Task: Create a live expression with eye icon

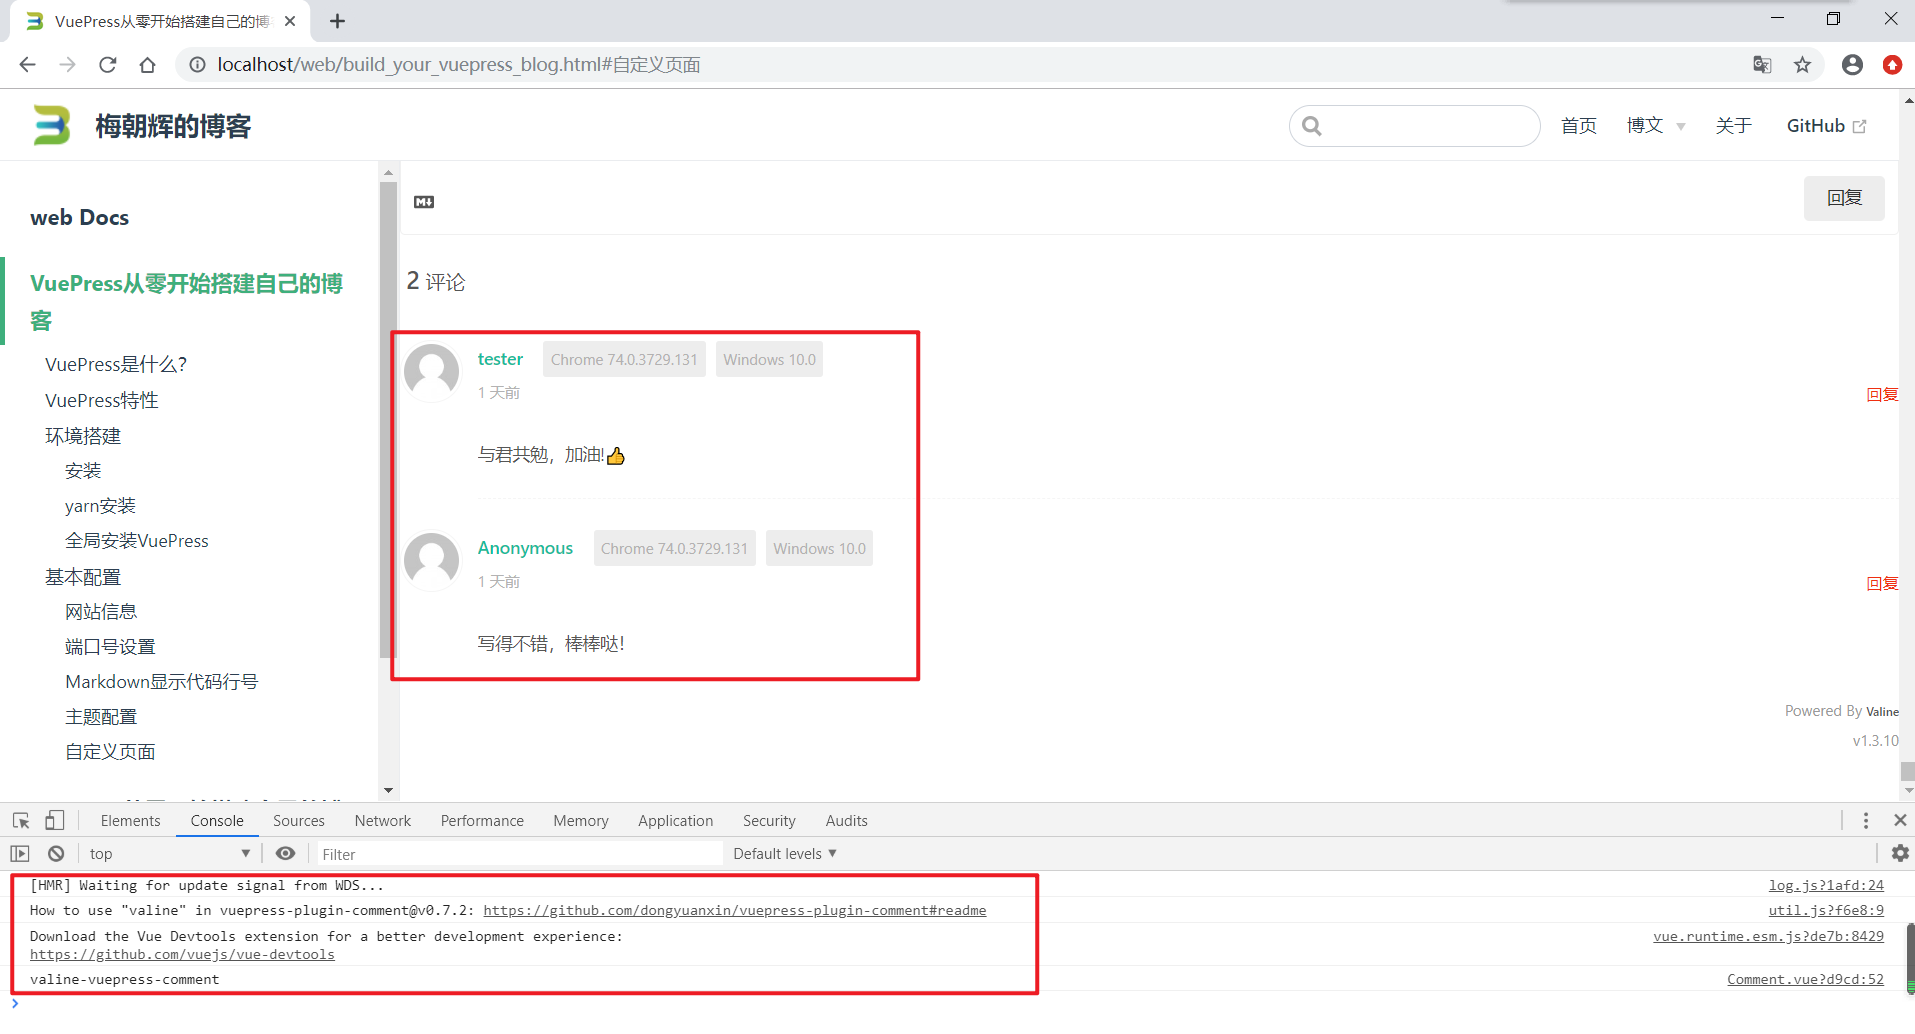Action: (x=285, y=854)
